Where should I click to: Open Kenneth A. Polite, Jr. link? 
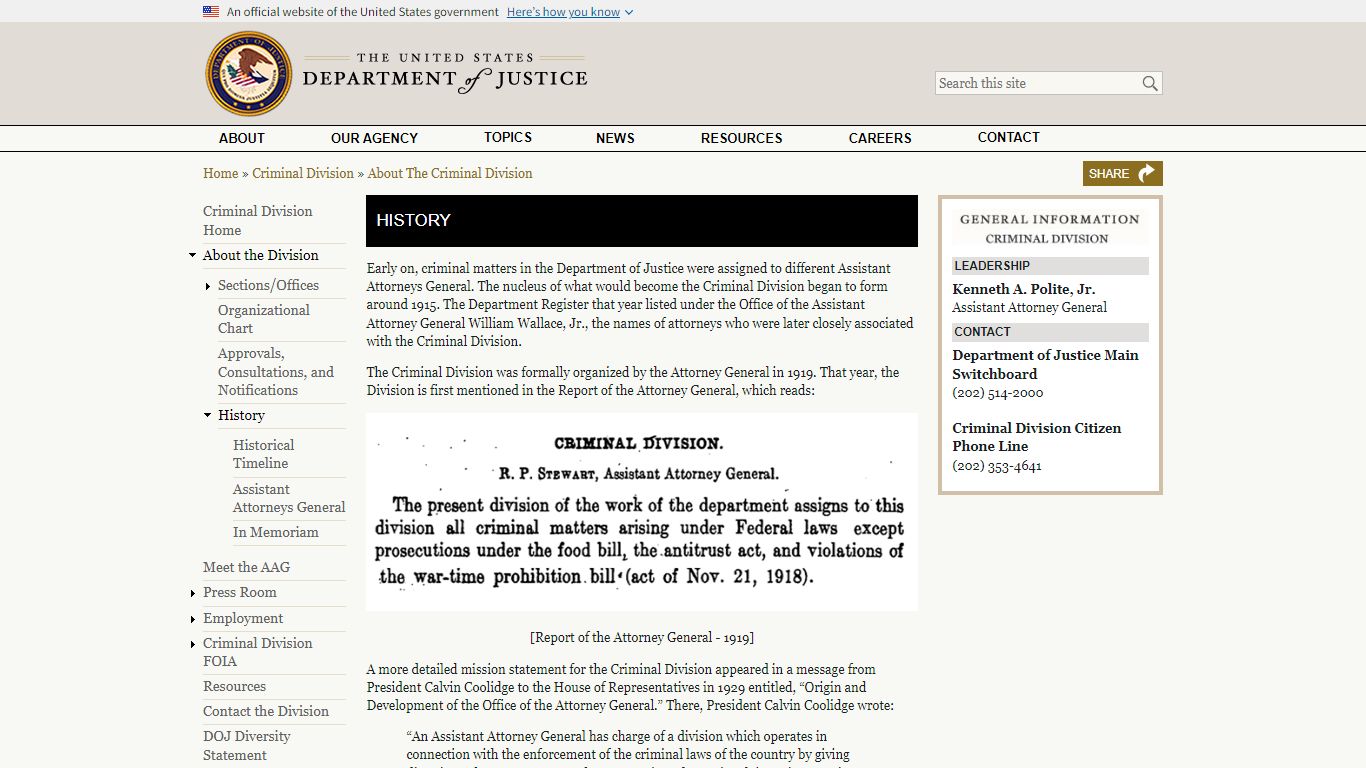(1024, 289)
